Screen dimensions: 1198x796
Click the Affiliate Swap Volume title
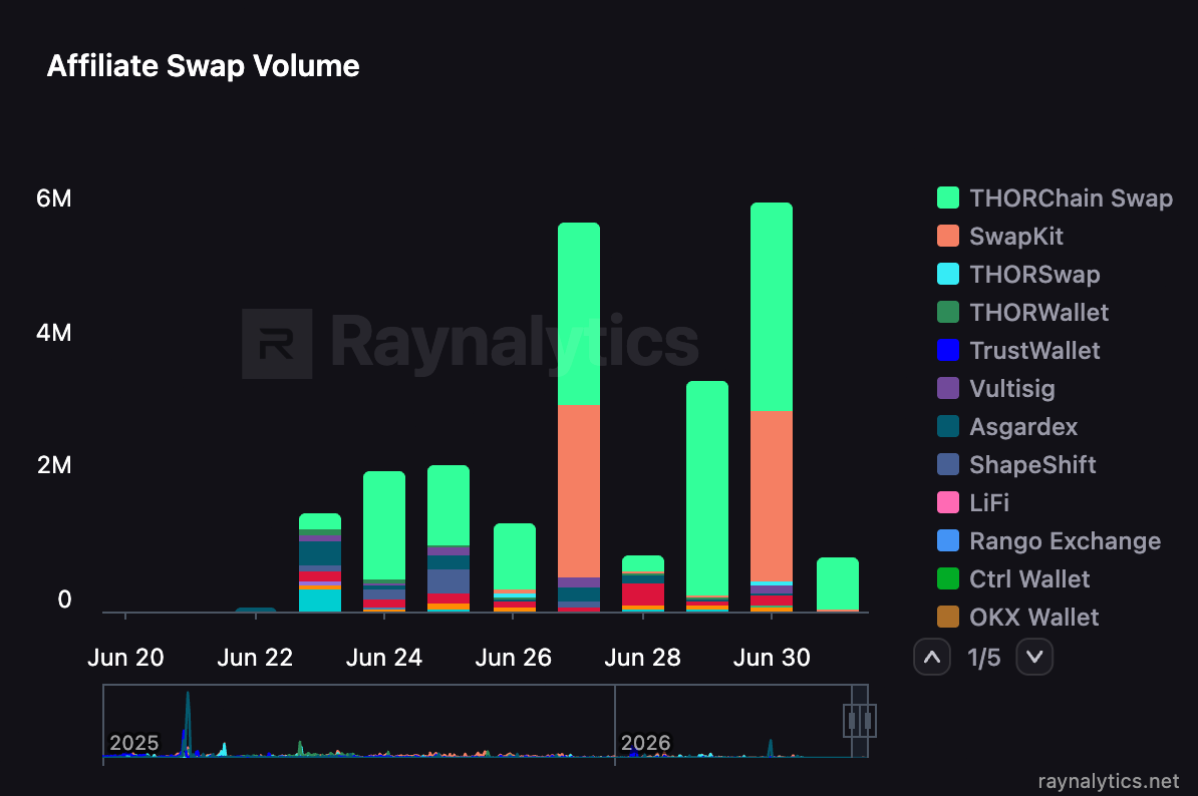203,66
